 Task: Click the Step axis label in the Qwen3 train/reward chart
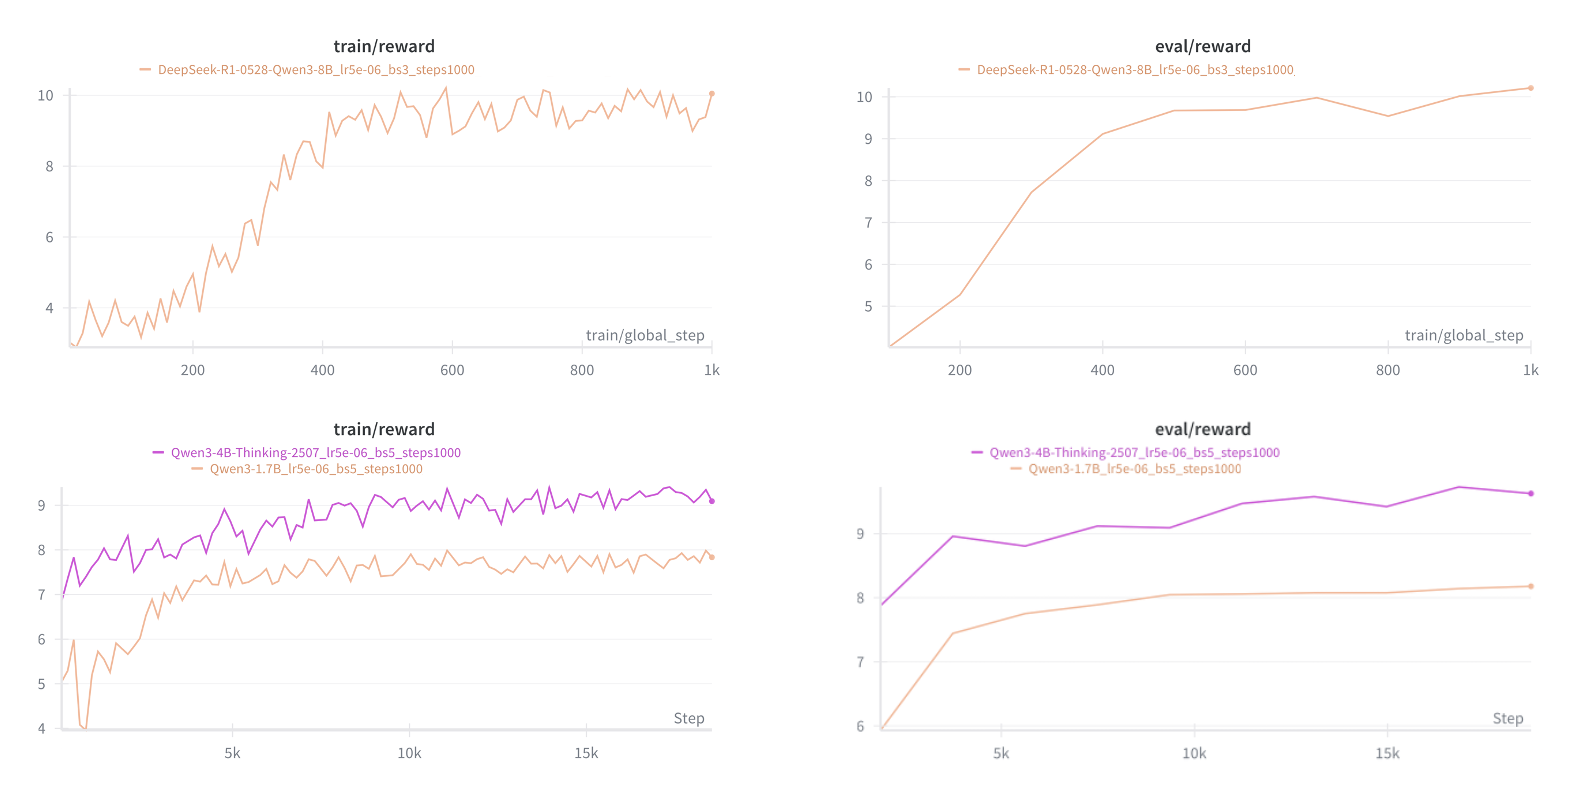pos(689,718)
